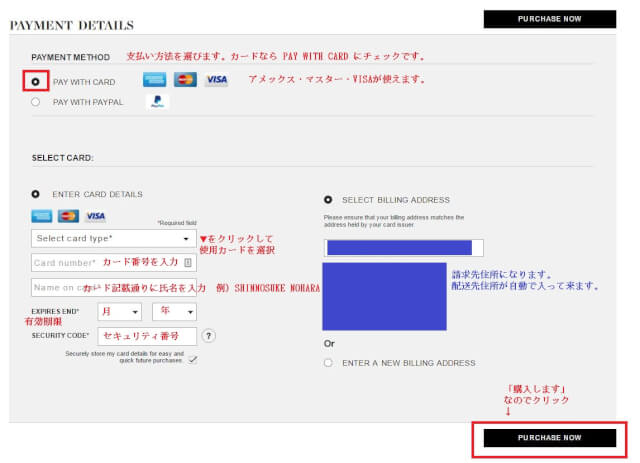
Task: Open the security code help question mark
Action: (x=209, y=336)
